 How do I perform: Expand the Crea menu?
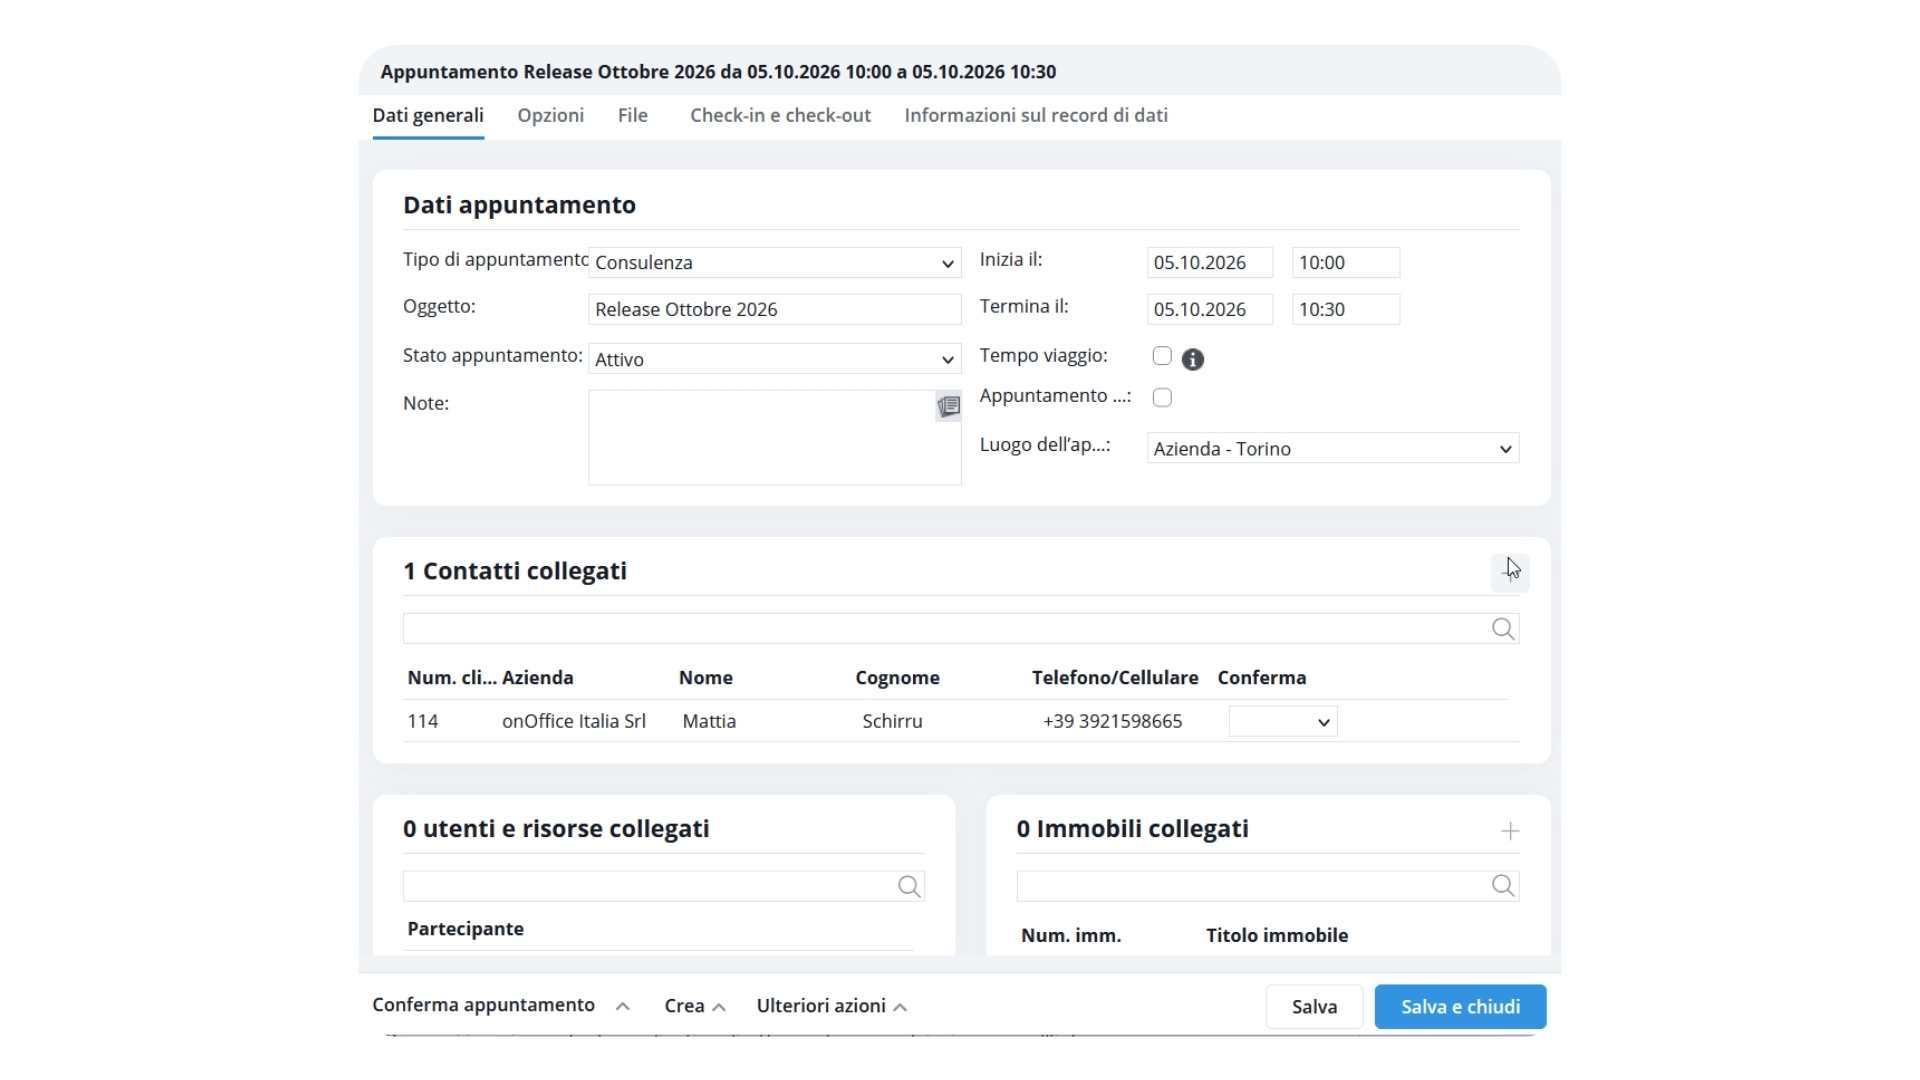click(x=694, y=1006)
